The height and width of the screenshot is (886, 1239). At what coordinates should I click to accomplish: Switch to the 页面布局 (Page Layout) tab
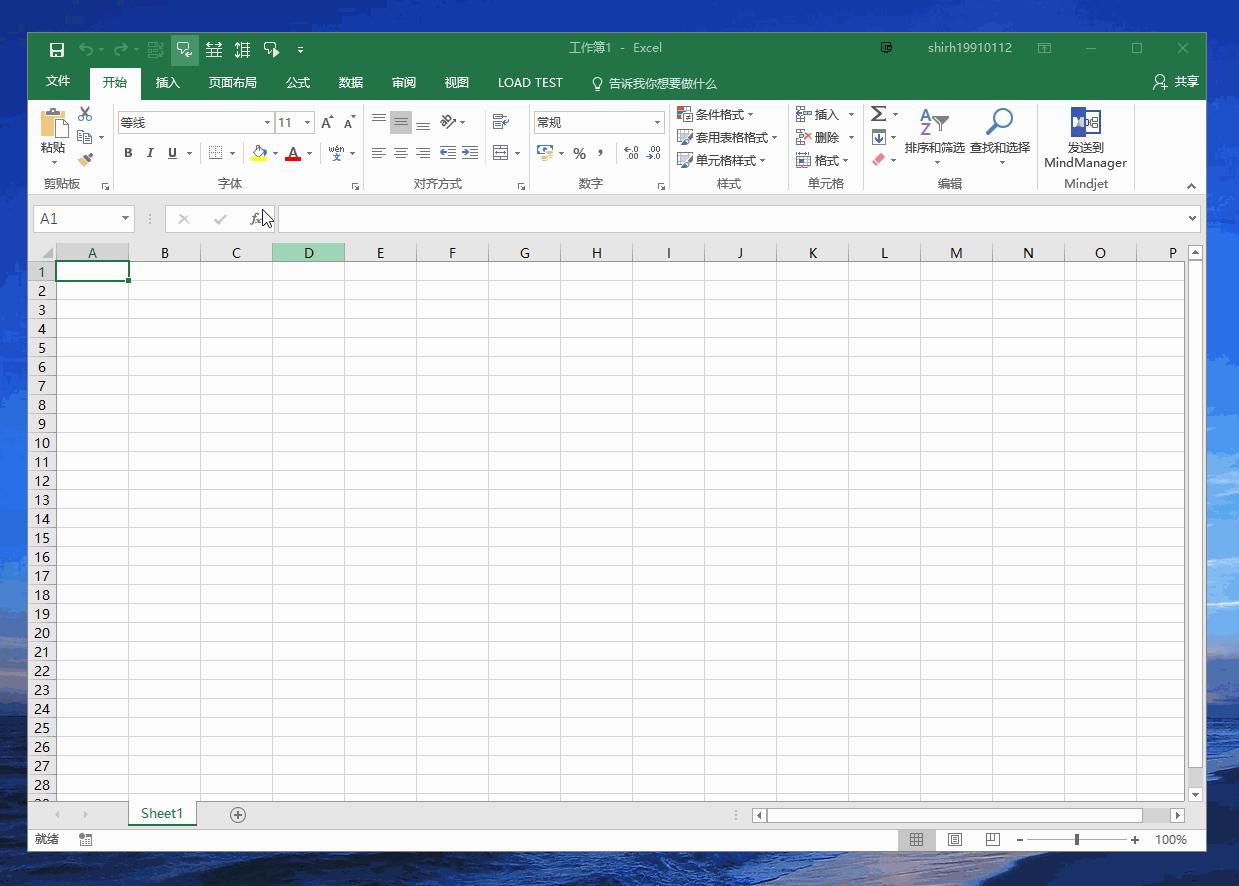[x=233, y=83]
